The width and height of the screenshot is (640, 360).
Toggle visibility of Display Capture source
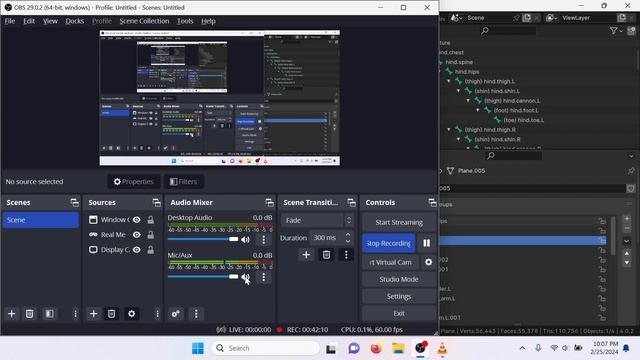pos(137,249)
